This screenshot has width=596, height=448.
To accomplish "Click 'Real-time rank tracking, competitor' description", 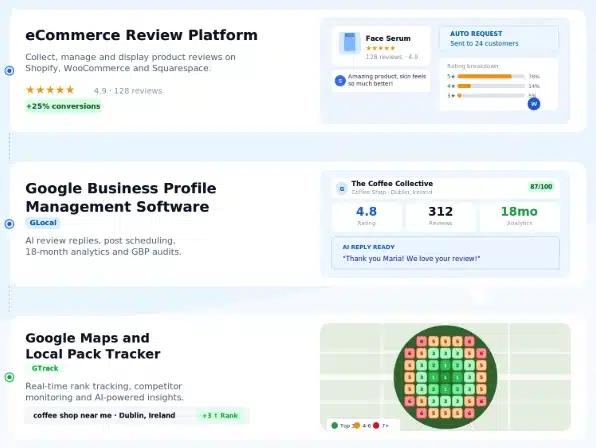I will pos(105,392).
